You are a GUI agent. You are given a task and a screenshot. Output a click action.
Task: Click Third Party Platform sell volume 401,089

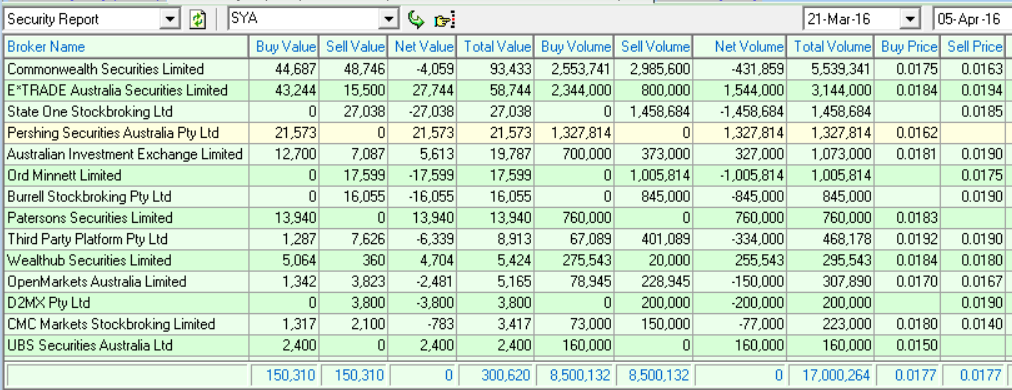[666, 240]
